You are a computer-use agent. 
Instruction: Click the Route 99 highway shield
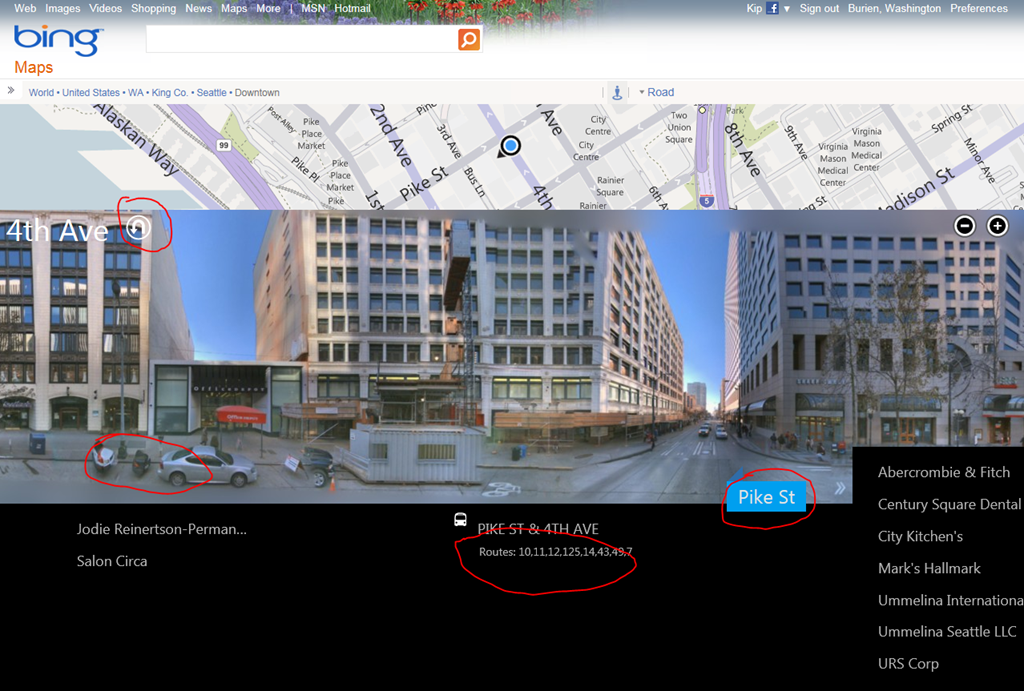point(224,145)
